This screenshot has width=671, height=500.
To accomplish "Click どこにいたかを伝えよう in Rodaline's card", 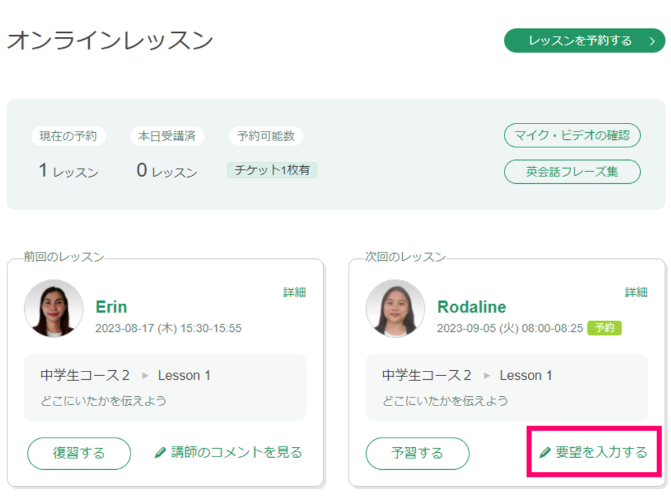I will [x=445, y=401].
